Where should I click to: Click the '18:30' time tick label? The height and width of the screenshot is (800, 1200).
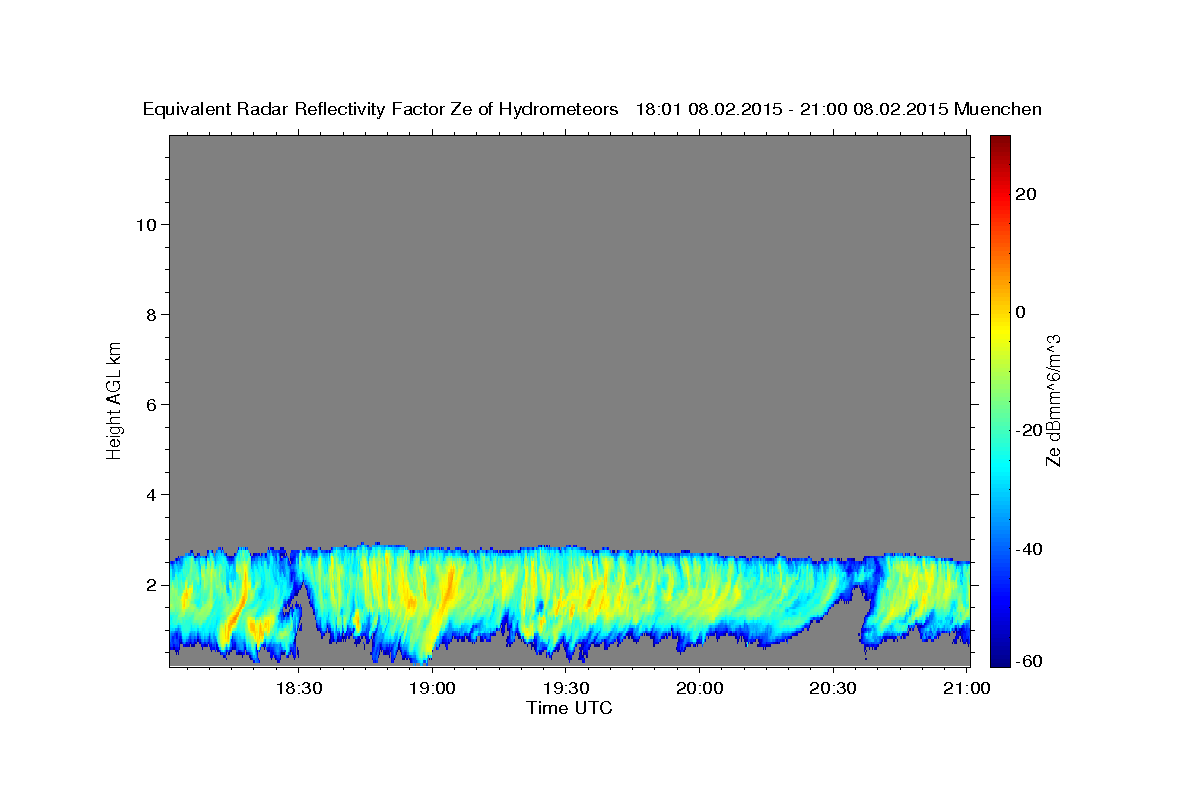[298, 689]
